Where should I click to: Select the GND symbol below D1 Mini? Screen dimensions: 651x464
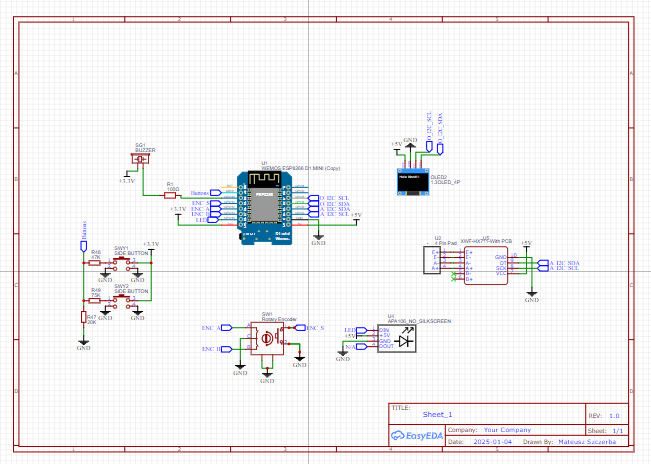318,240
